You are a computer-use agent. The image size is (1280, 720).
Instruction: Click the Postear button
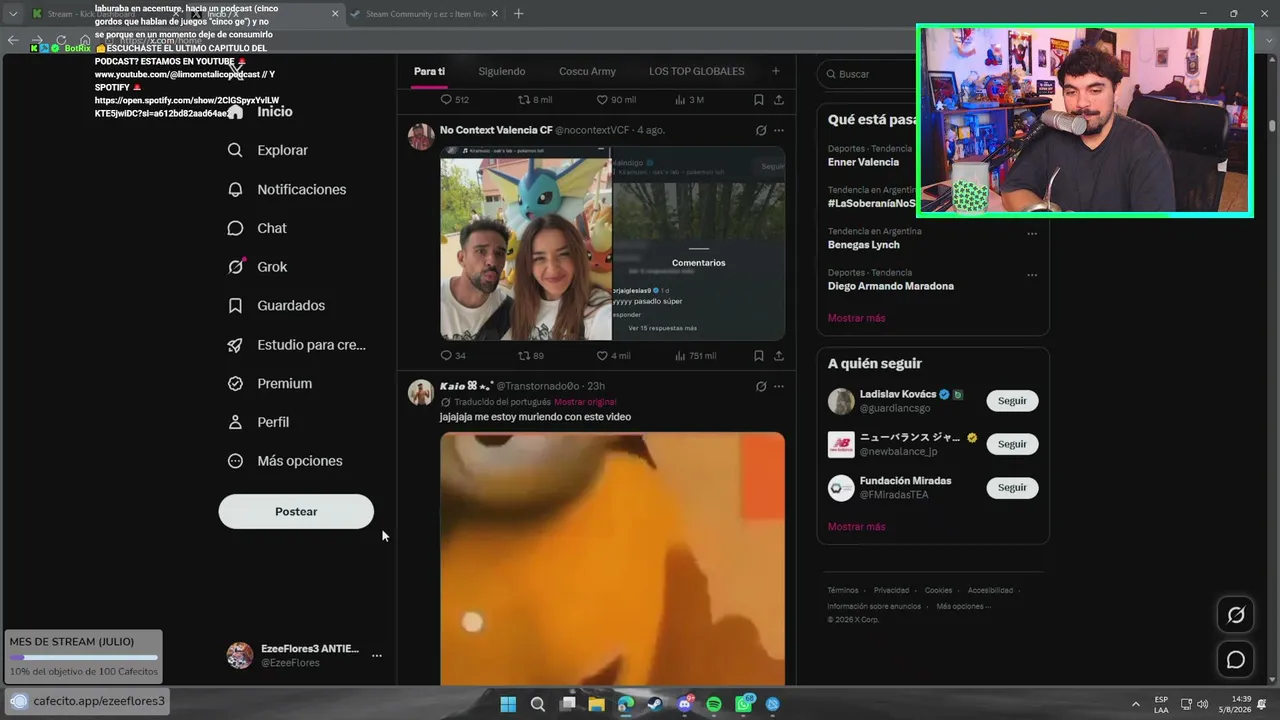coord(296,511)
